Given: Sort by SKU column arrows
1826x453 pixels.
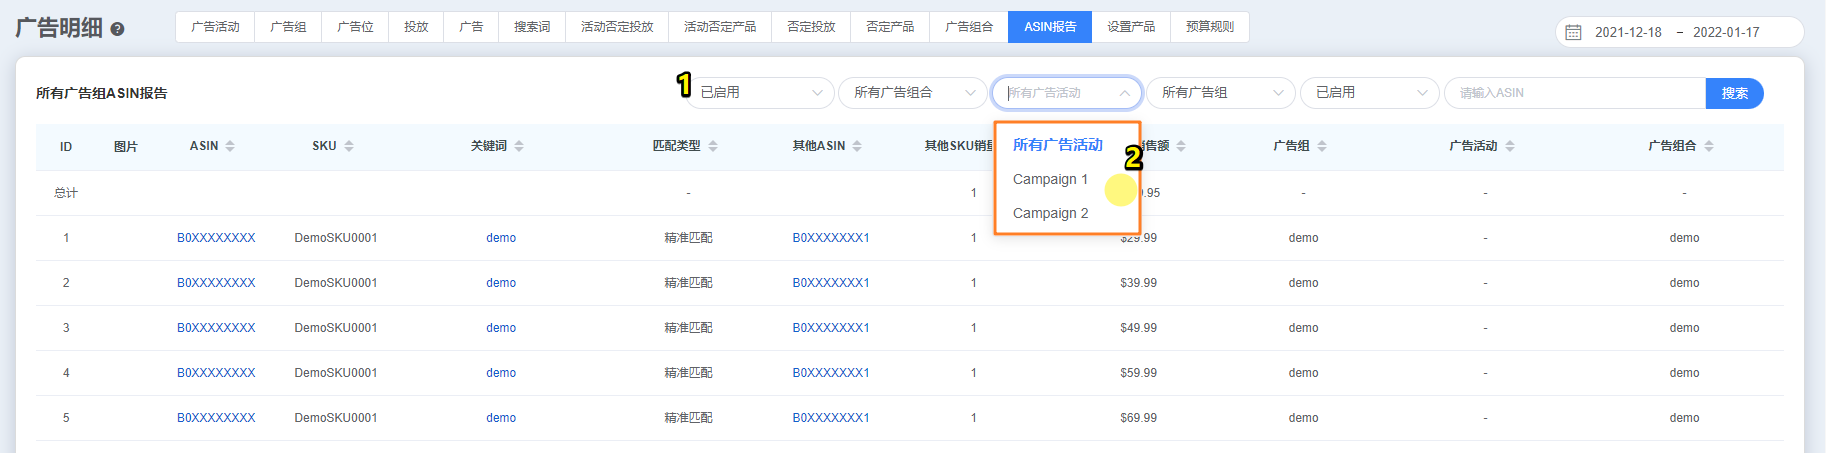Looking at the screenshot, I should click(x=349, y=146).
